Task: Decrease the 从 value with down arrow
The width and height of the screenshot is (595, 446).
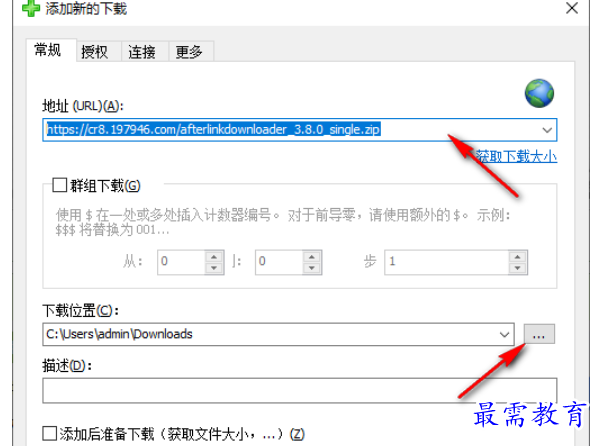Action: [214, 268]
